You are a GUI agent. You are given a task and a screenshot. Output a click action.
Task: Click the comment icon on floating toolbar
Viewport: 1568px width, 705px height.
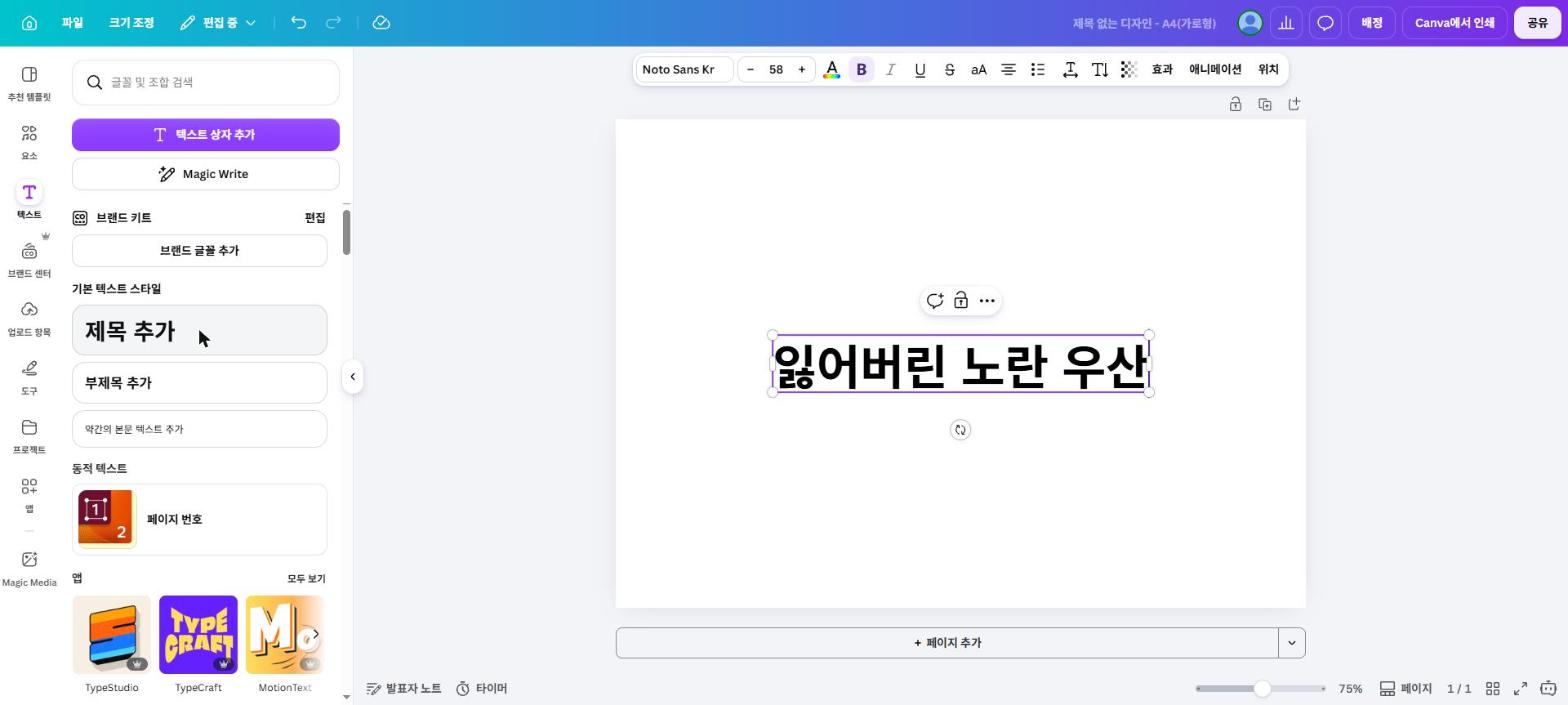pyautogui.click(x=934, y=301)
